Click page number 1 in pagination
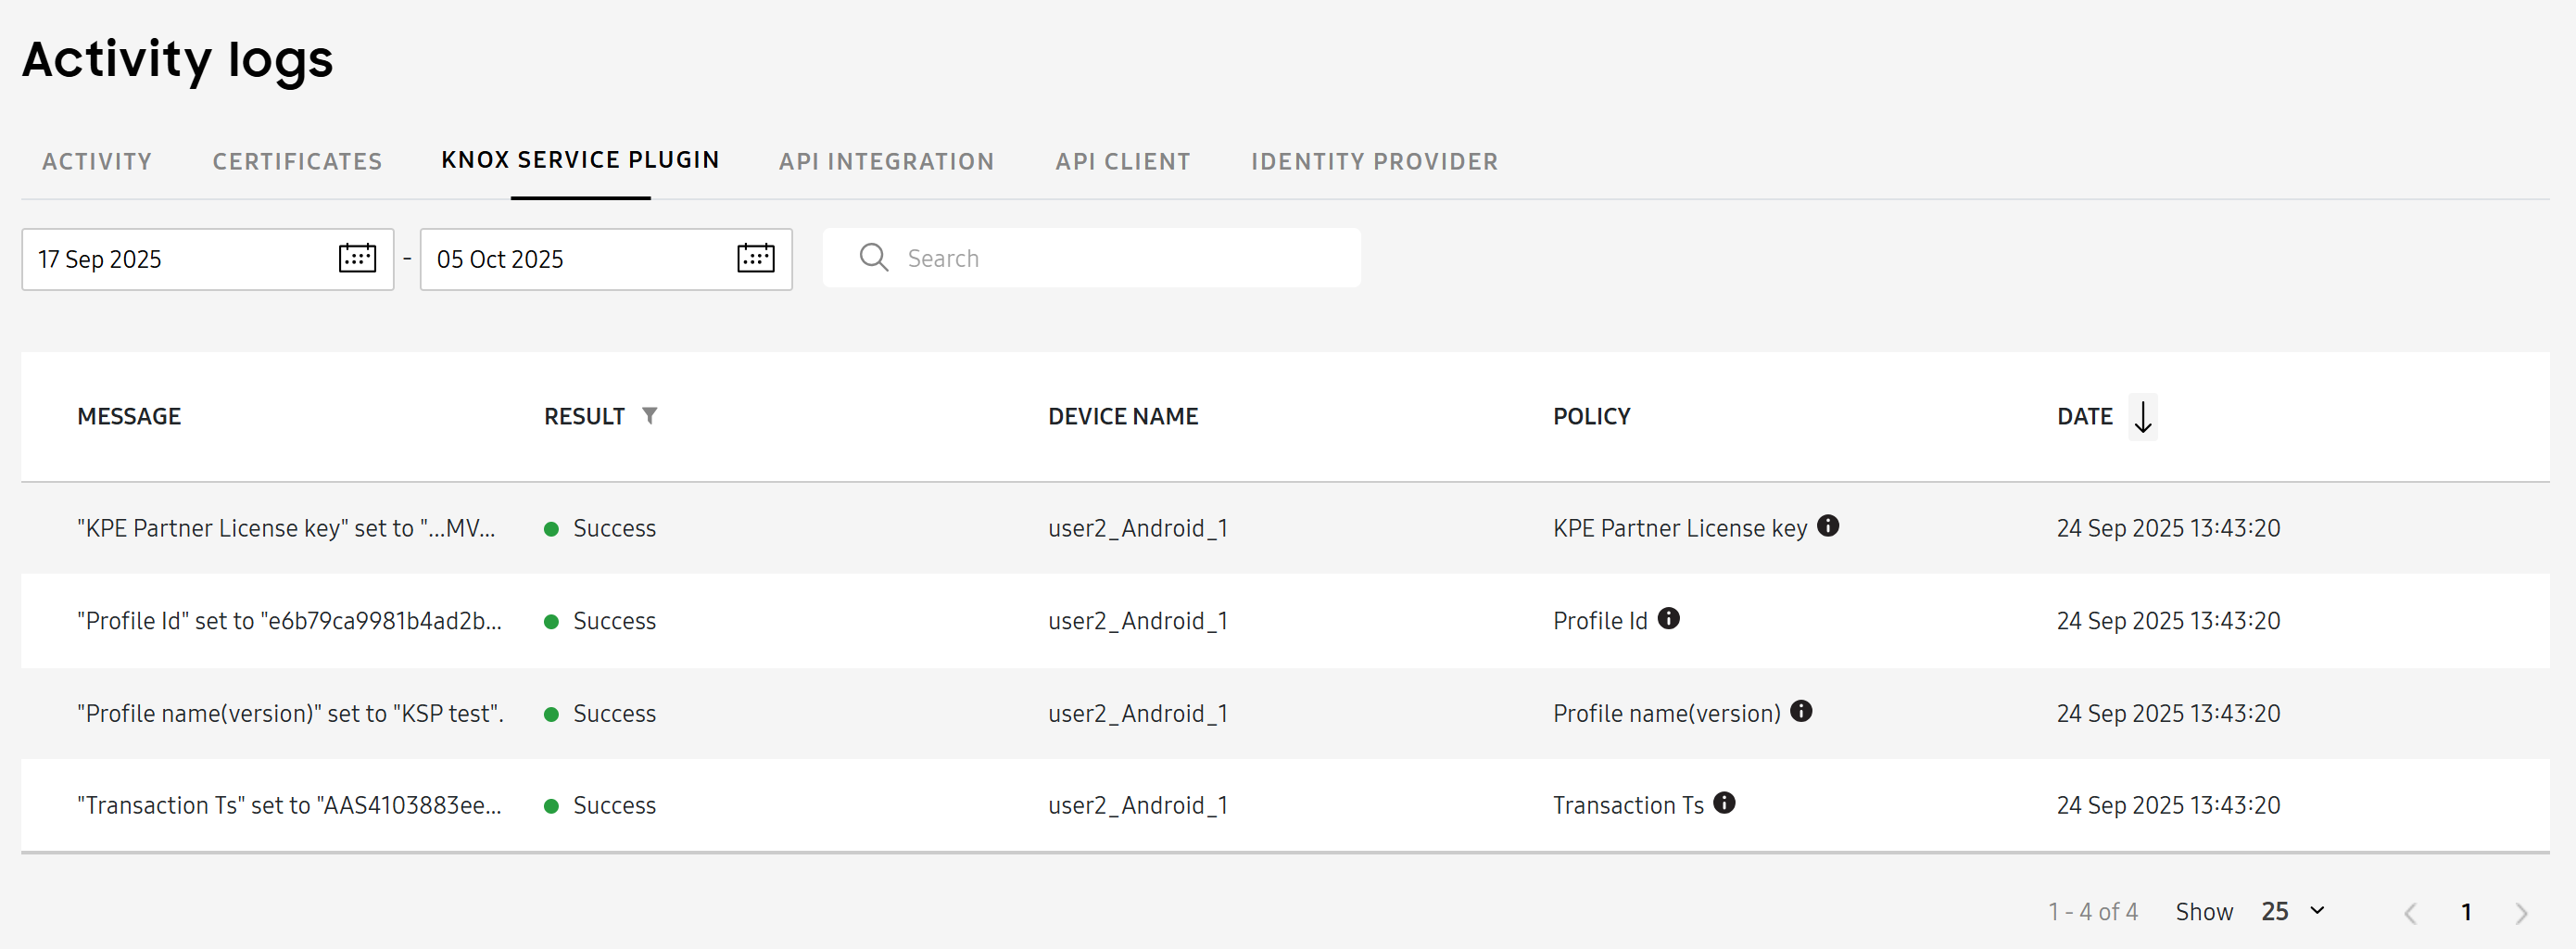Image resolution: width=2576 pixels, height=949 pixels. click(2466, 911)
